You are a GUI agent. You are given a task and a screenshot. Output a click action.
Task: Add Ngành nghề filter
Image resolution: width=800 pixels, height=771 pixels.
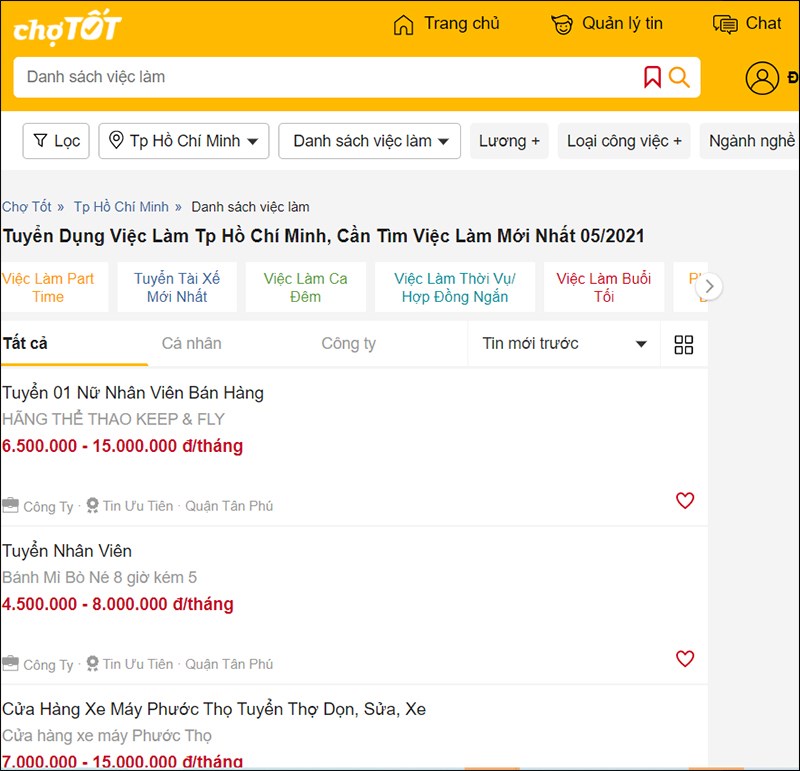(x=751, y=141)
